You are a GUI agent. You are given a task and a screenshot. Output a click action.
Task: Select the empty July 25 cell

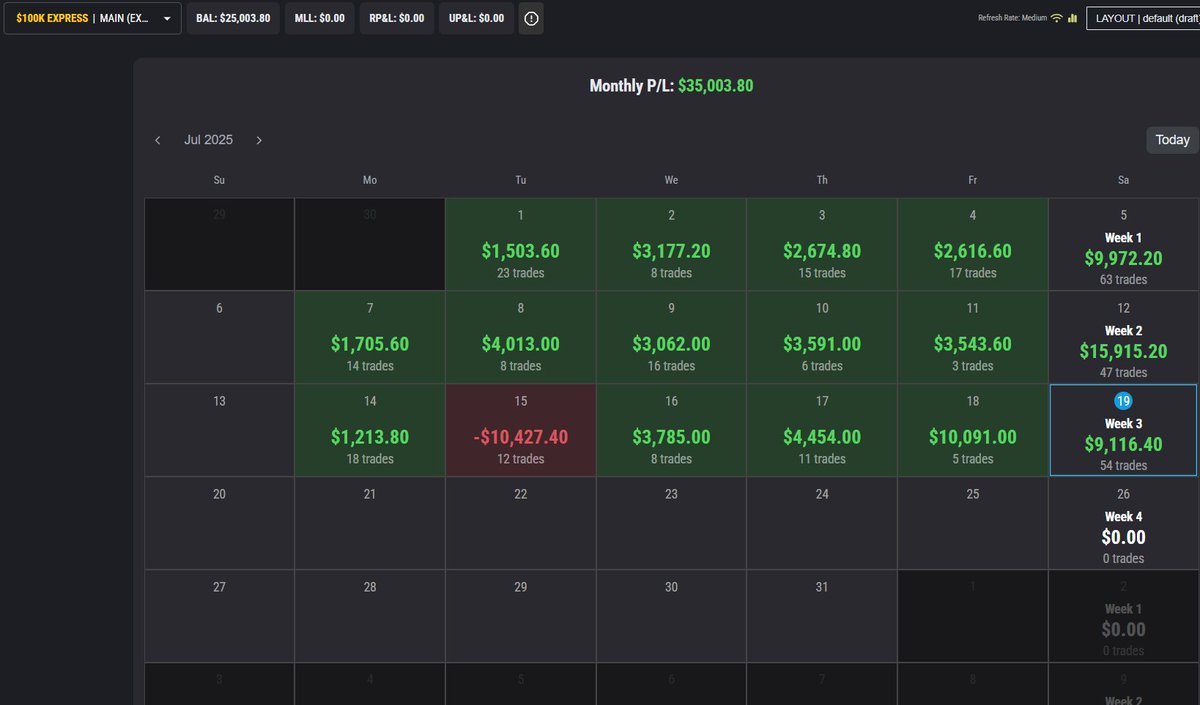973,523
